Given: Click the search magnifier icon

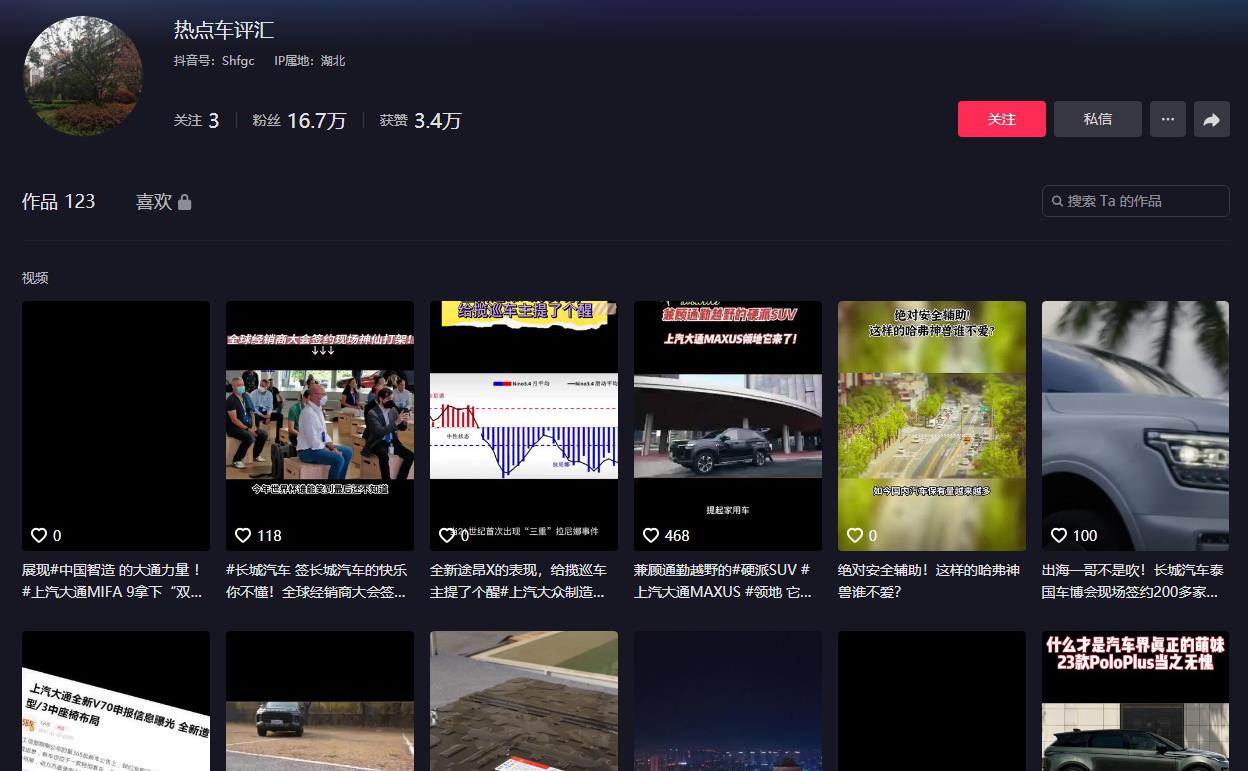Looking at the screenshot, I should 1057,201.
